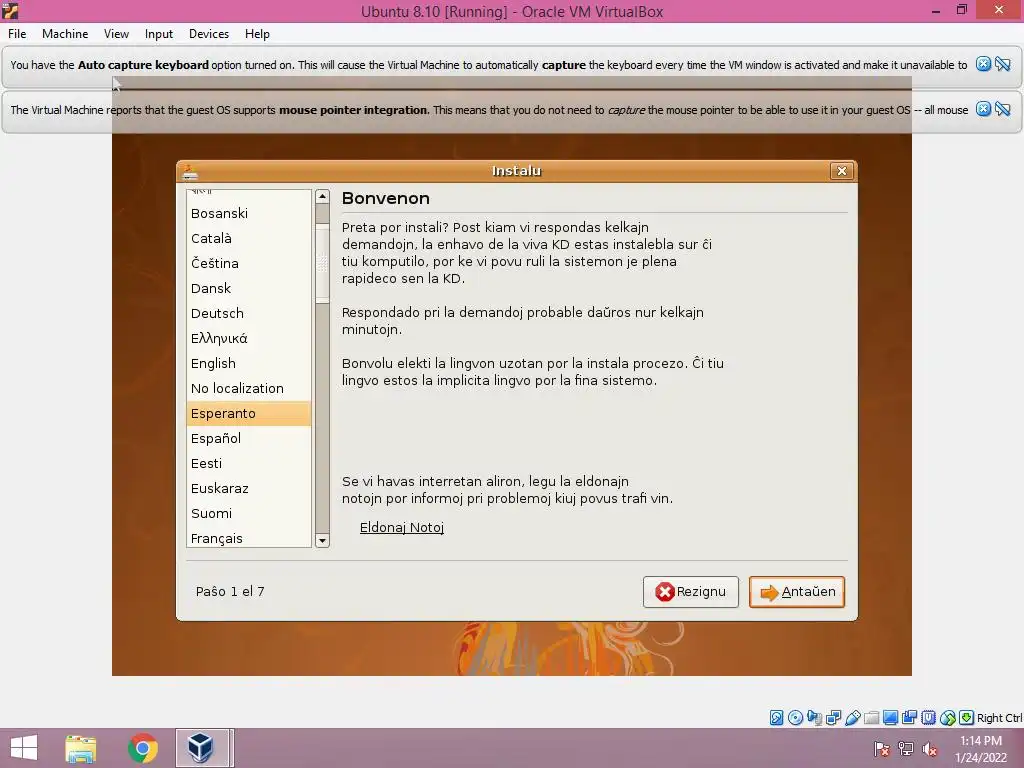1024x768 pixels.
Task: Select Euskaraz in the language list
Action: click(x=249, y=488)
